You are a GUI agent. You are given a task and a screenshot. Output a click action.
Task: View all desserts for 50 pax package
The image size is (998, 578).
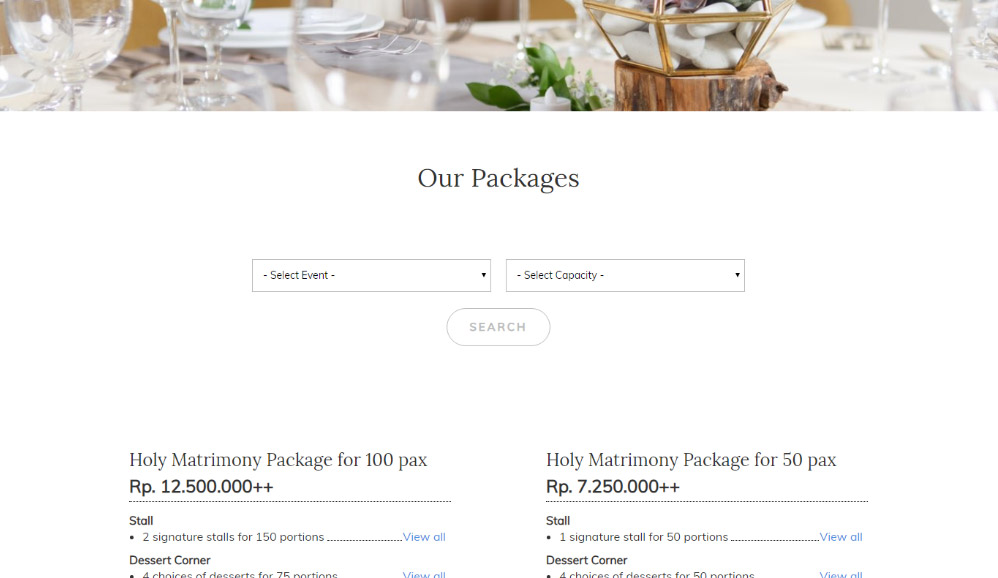pyautogui.click(x=841, y=574)
